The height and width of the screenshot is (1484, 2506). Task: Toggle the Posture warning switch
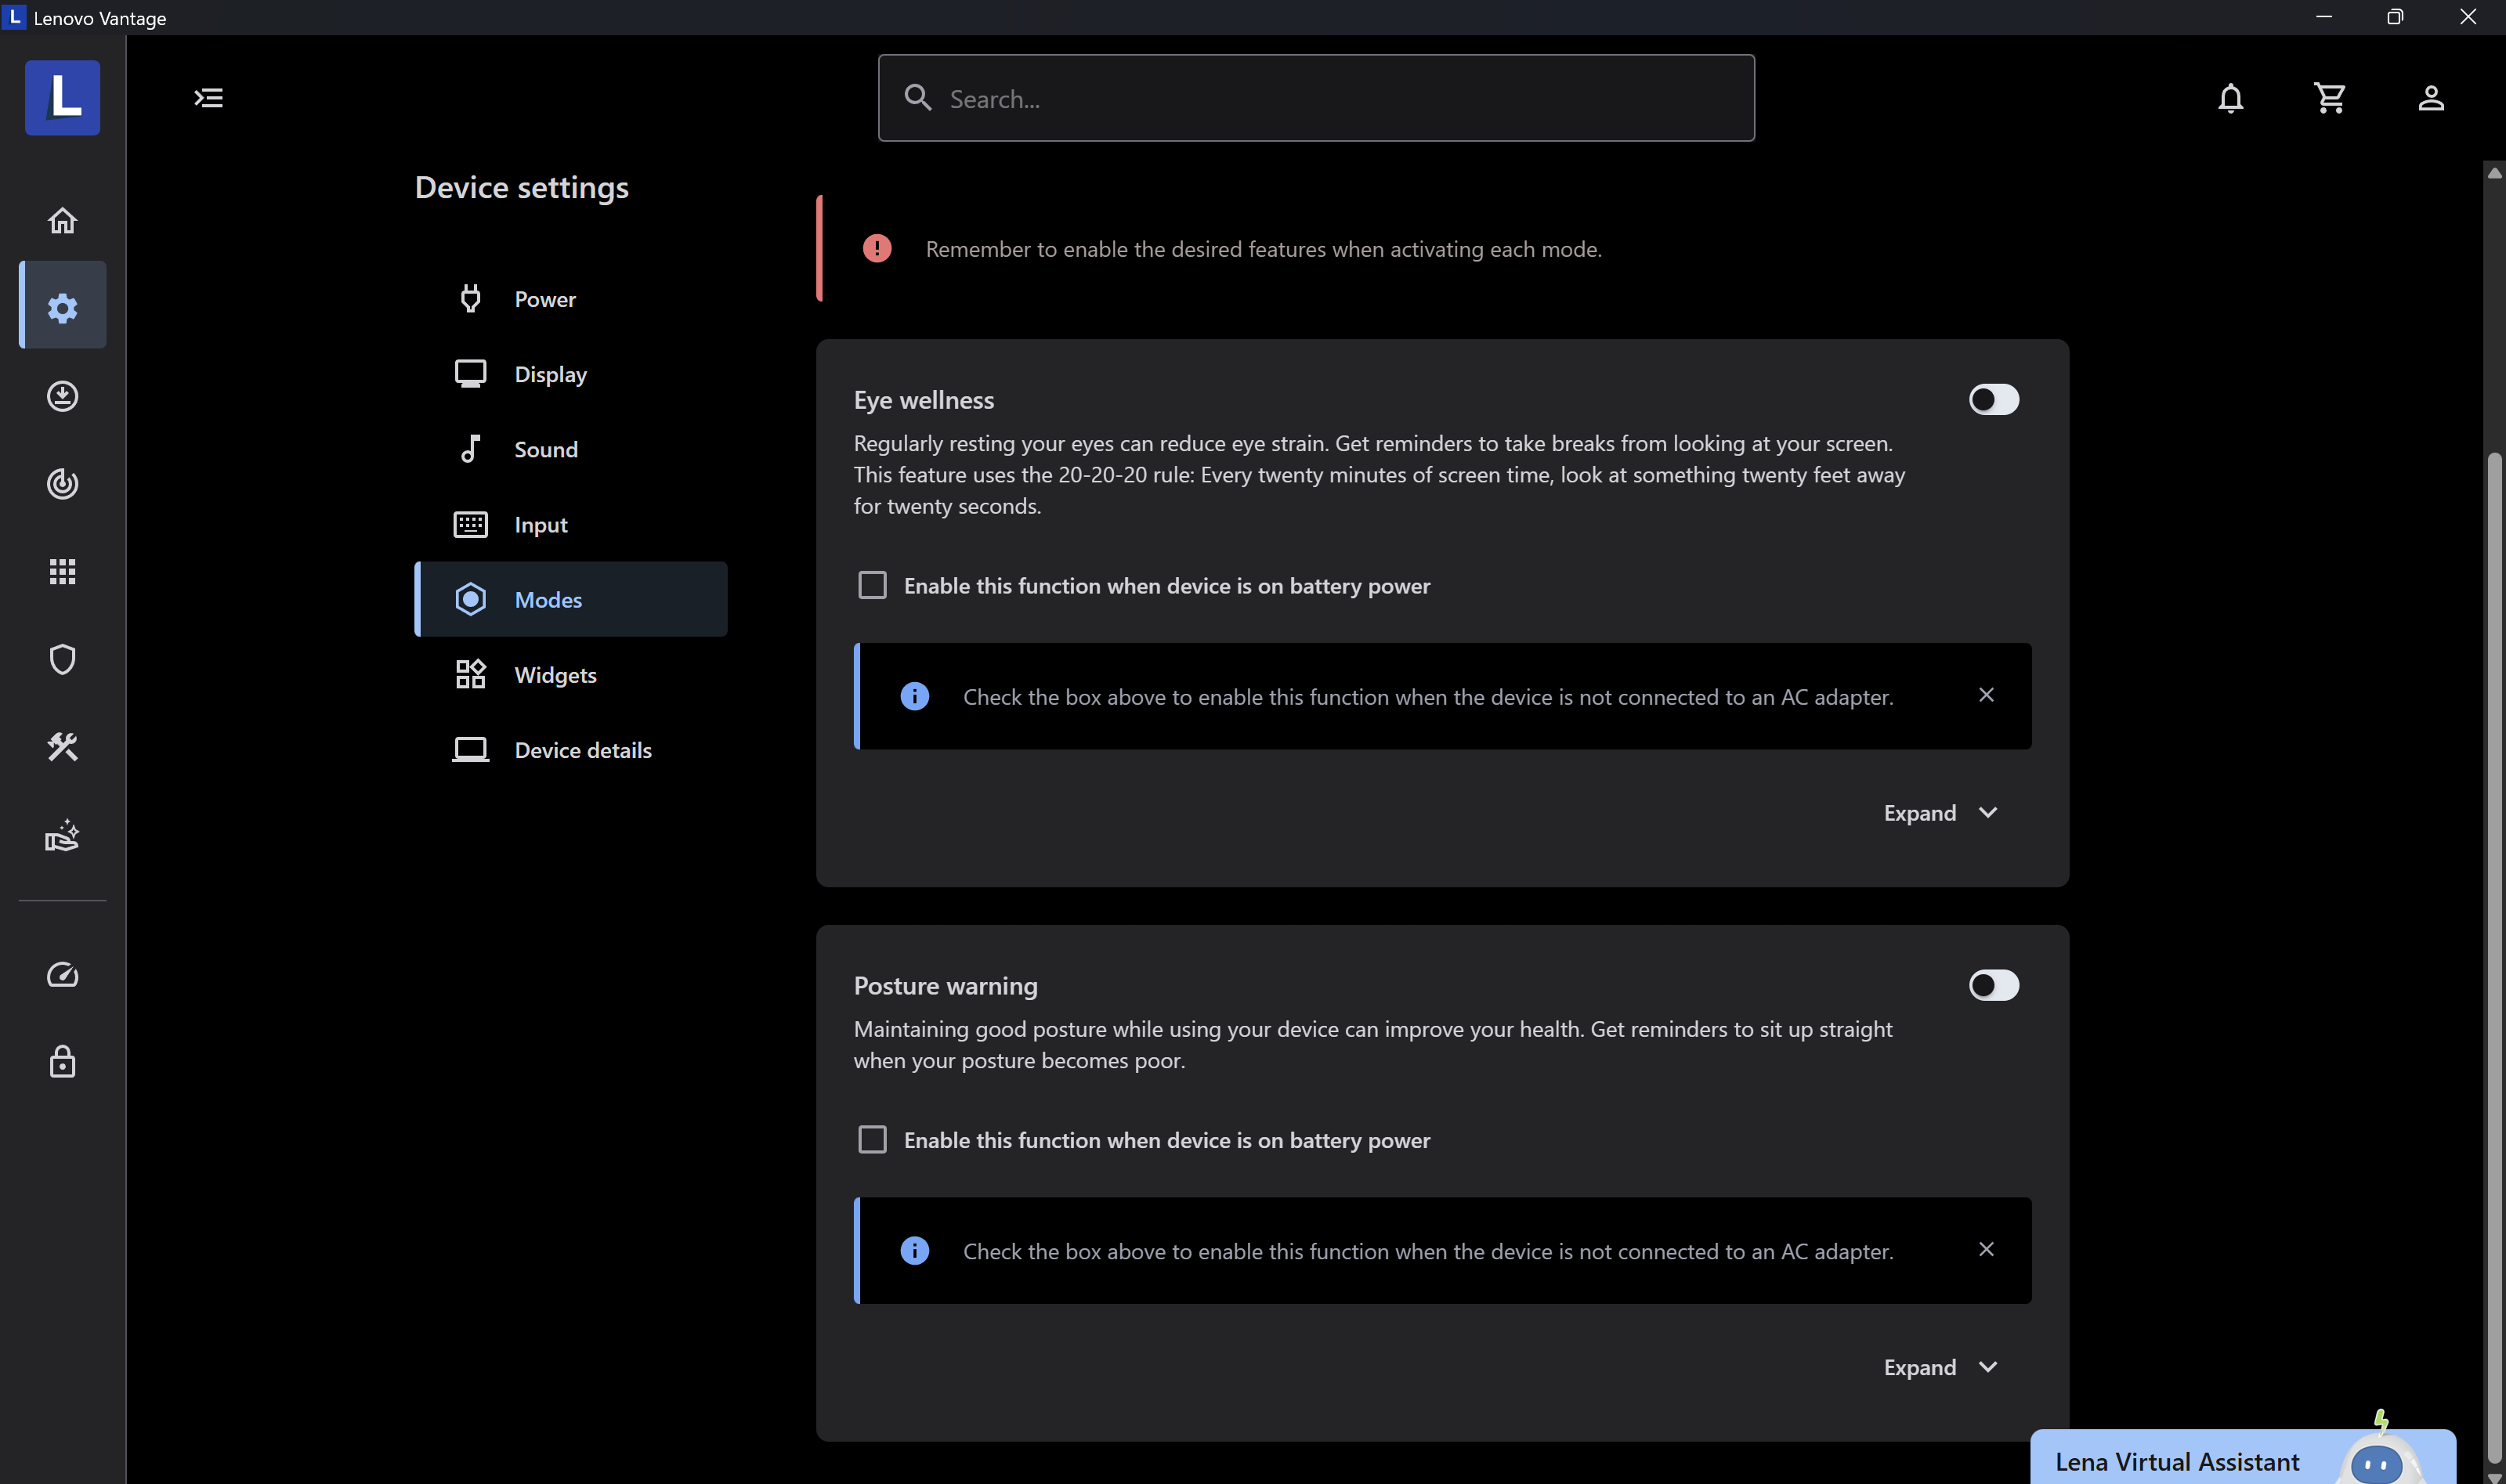pyautogui.click(x=1993, y=986)
